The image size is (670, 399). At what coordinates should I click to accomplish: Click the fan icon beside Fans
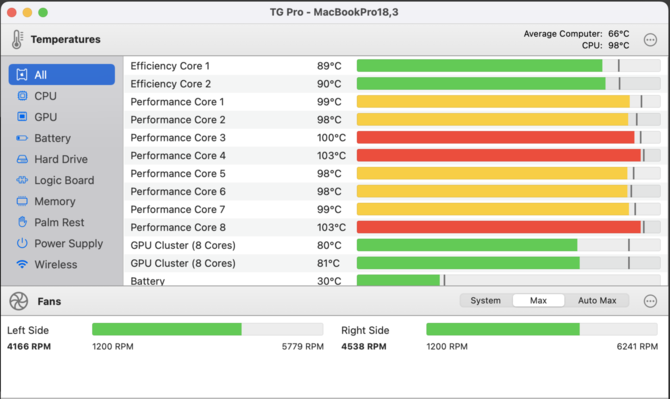[x=19, y=301]
